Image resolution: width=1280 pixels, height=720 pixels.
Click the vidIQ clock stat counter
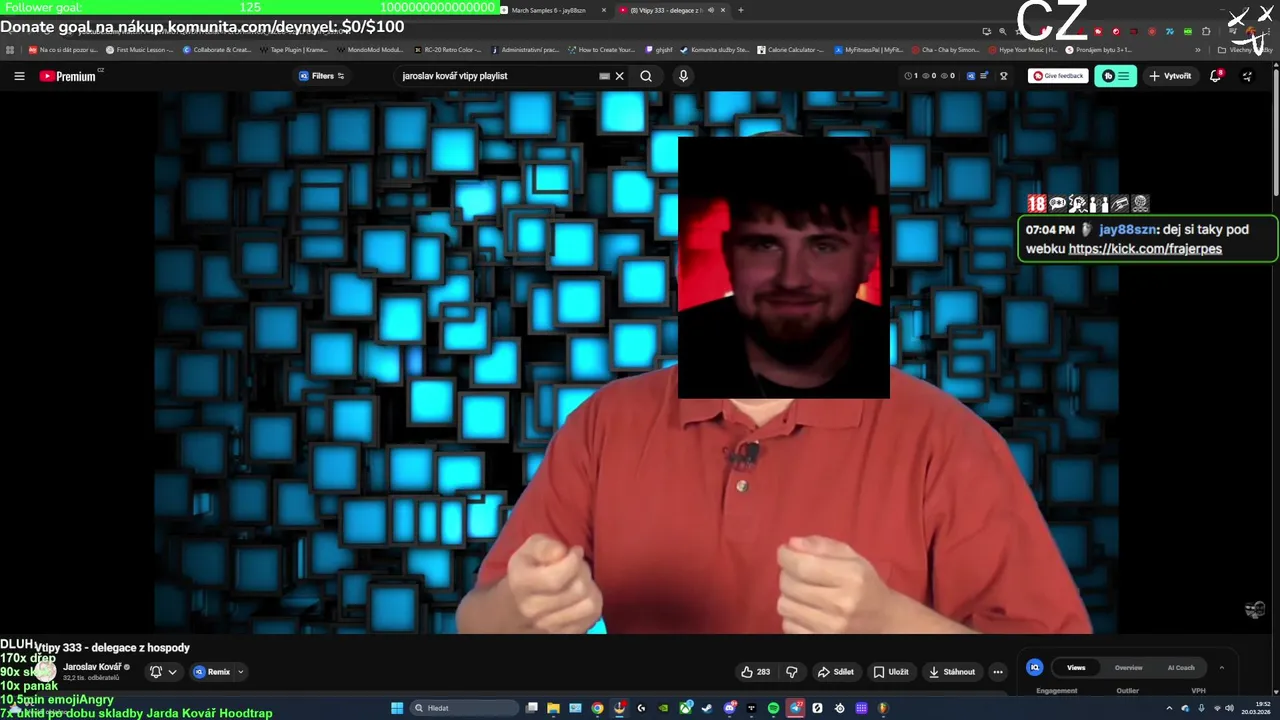pyautogui.click(x=911, y=76)
